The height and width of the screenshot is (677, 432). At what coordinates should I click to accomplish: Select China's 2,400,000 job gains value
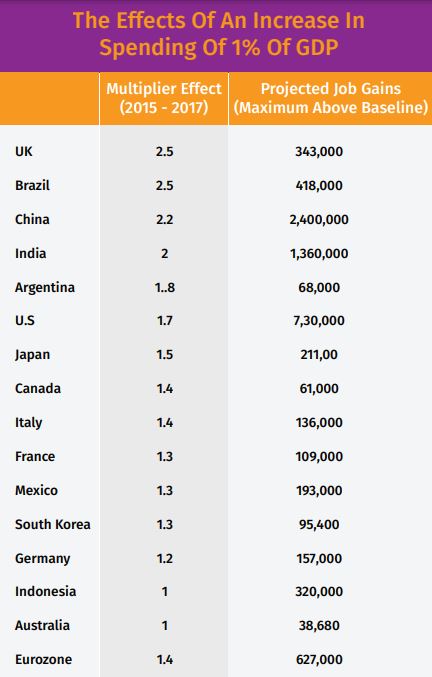pos(319,220)
